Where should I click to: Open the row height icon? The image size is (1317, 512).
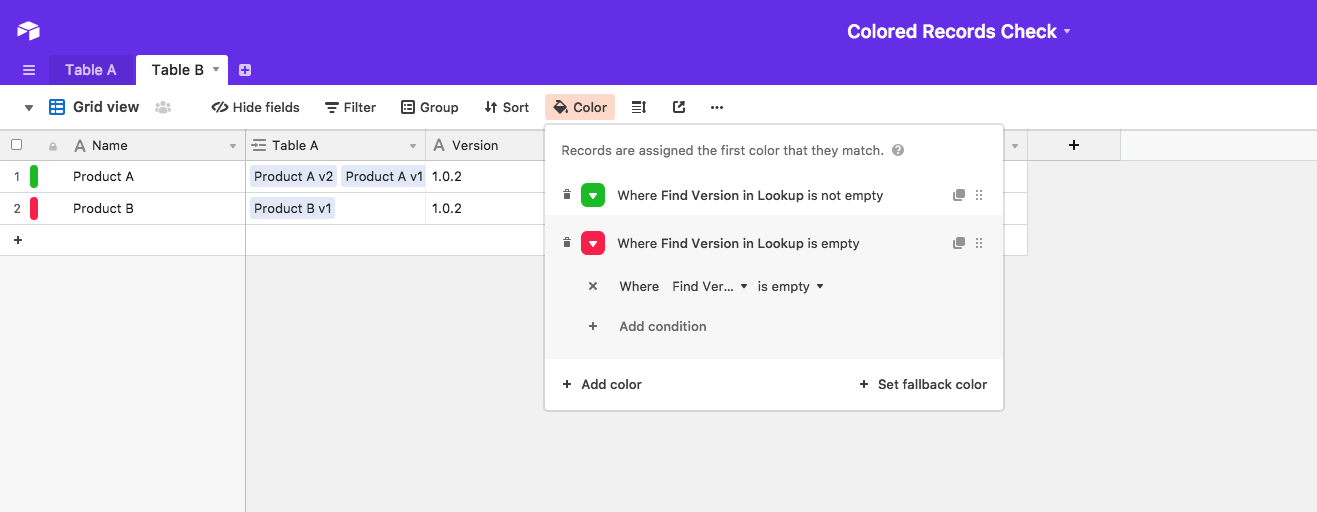(x=639, y=107)
